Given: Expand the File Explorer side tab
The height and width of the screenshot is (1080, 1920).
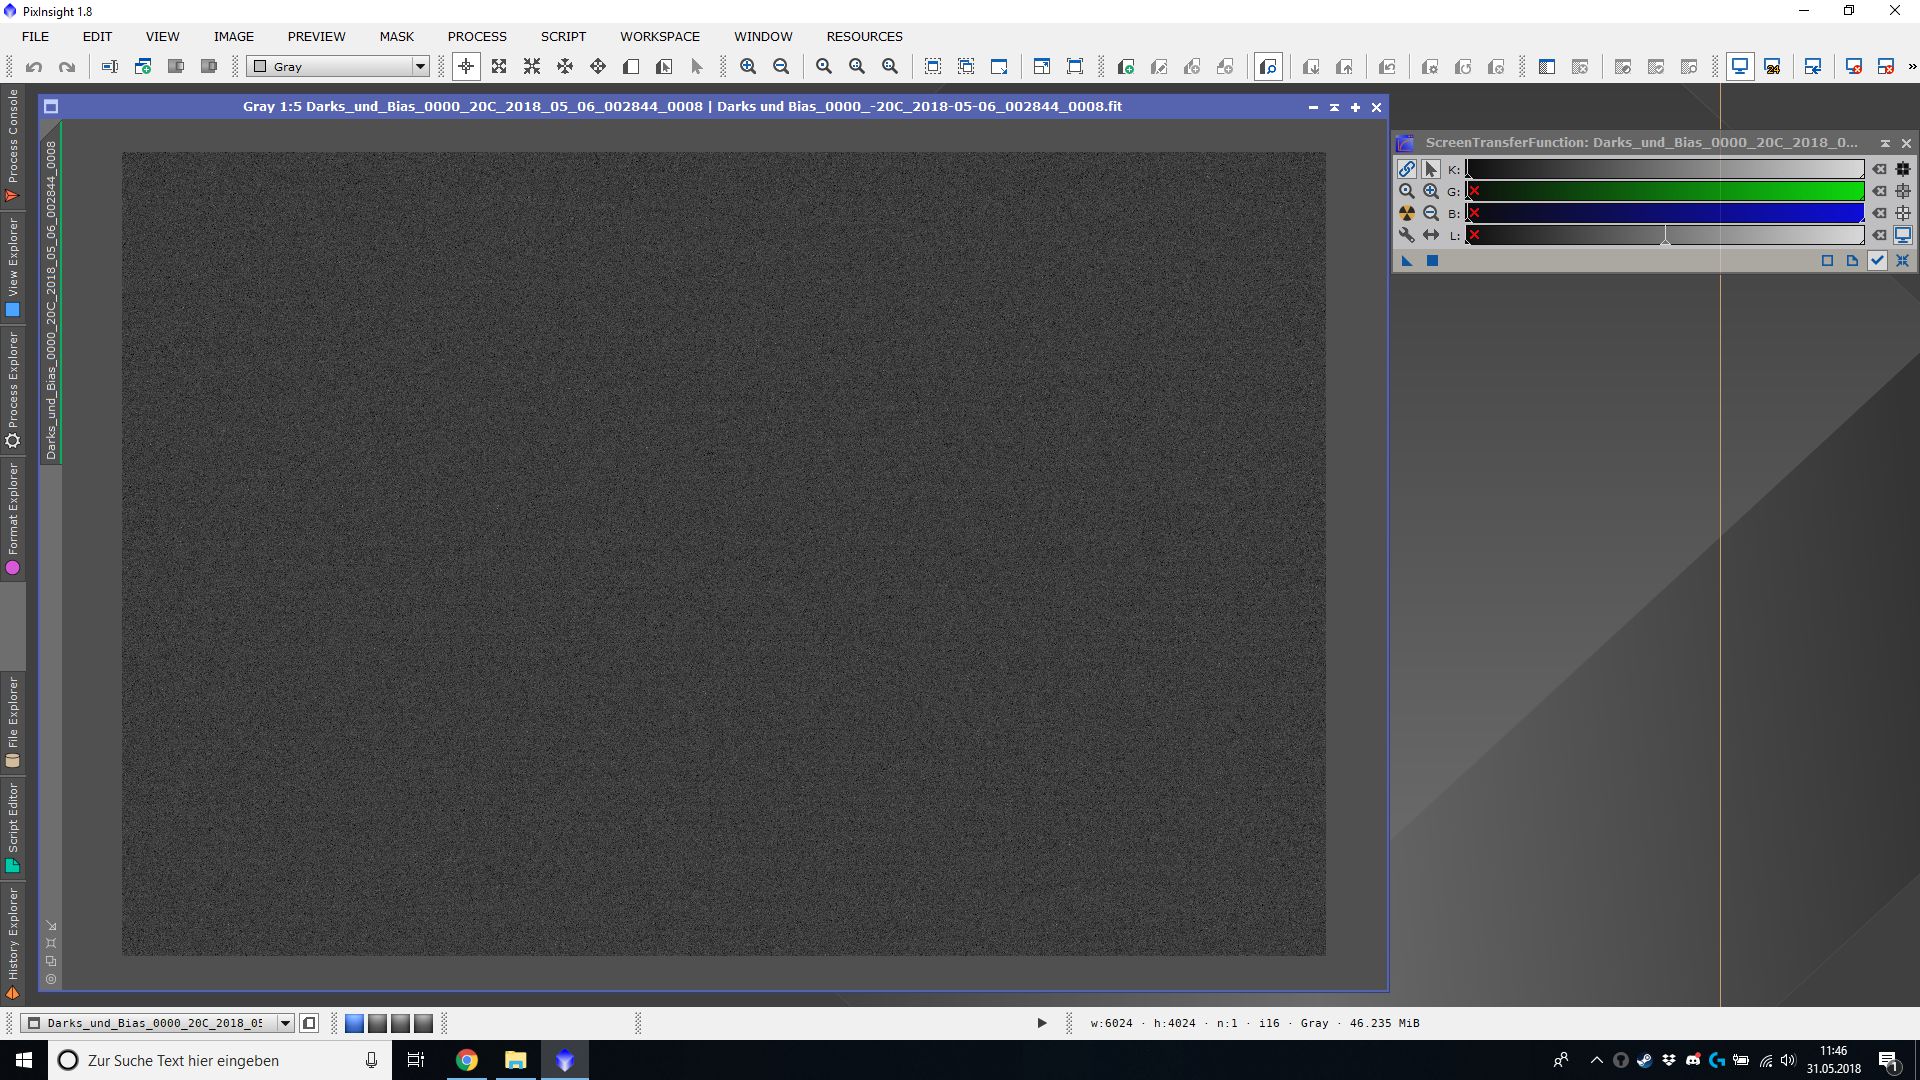Looking at the screenshot, I should [13, 722].
